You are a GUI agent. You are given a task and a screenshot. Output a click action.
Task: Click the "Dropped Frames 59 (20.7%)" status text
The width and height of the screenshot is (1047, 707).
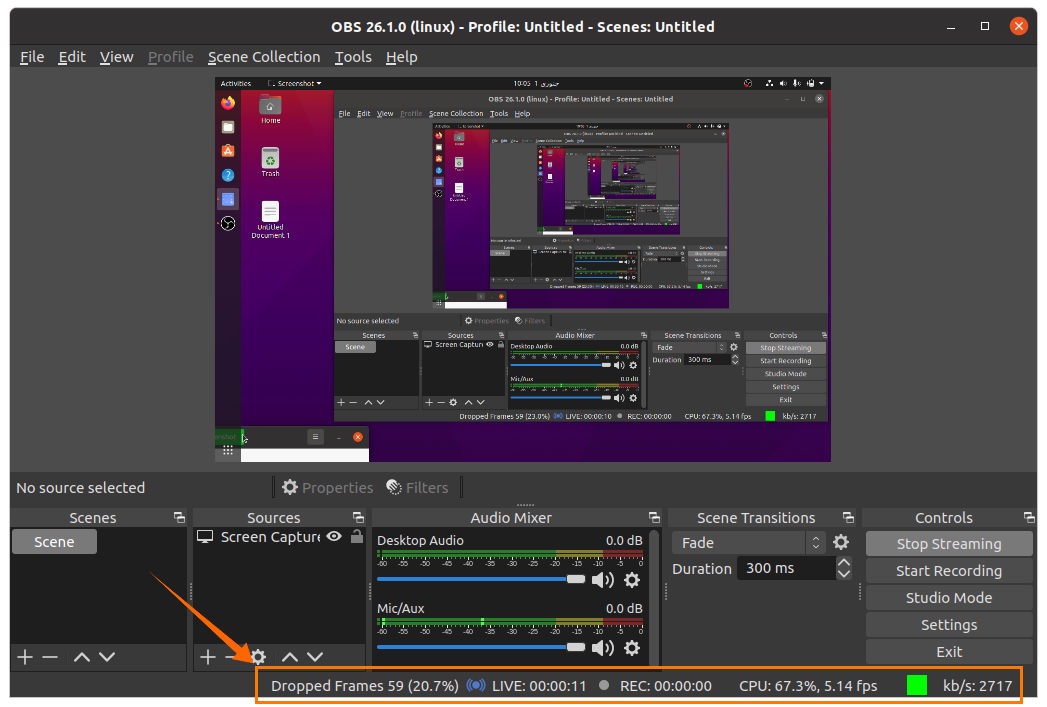(365, 686)
